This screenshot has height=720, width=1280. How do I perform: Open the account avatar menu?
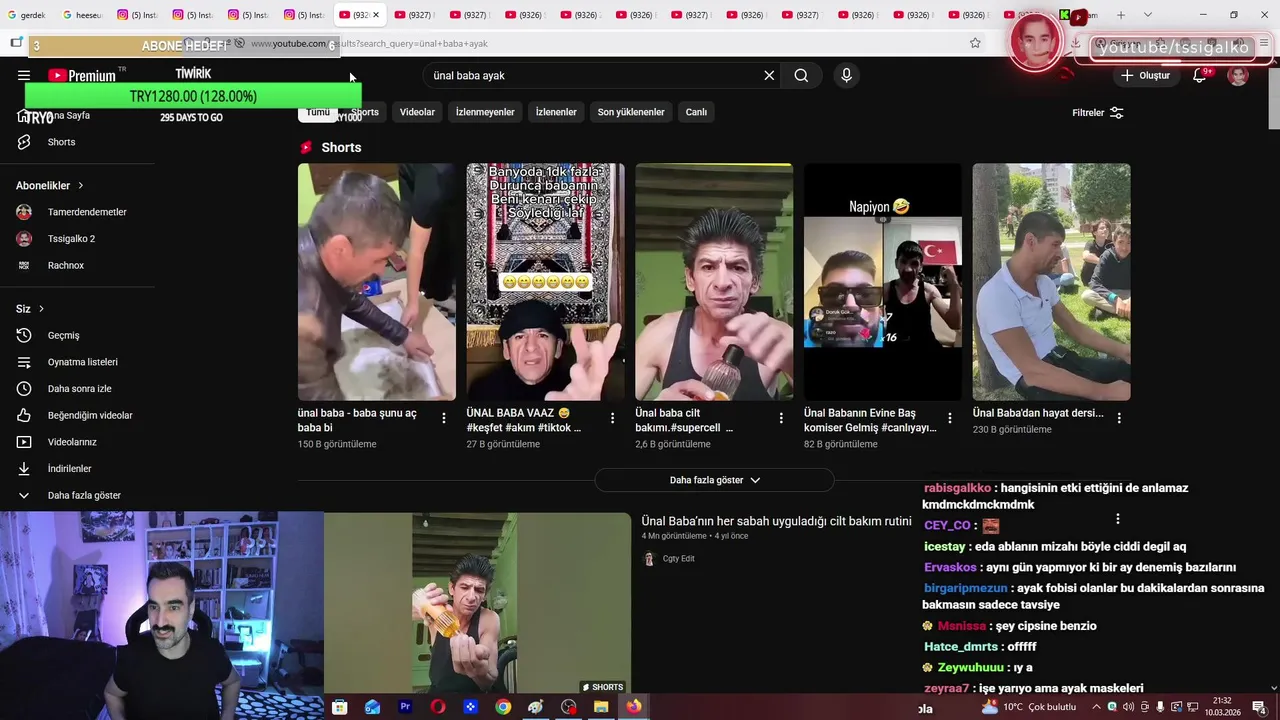tap(1238, 76)
